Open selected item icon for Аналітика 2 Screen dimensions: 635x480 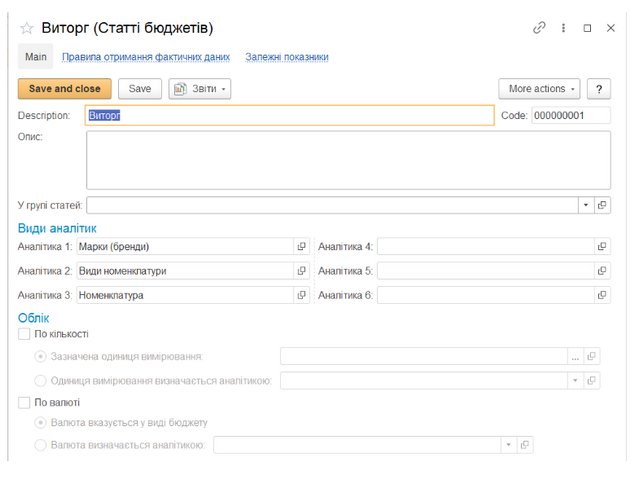coord(301,271)
